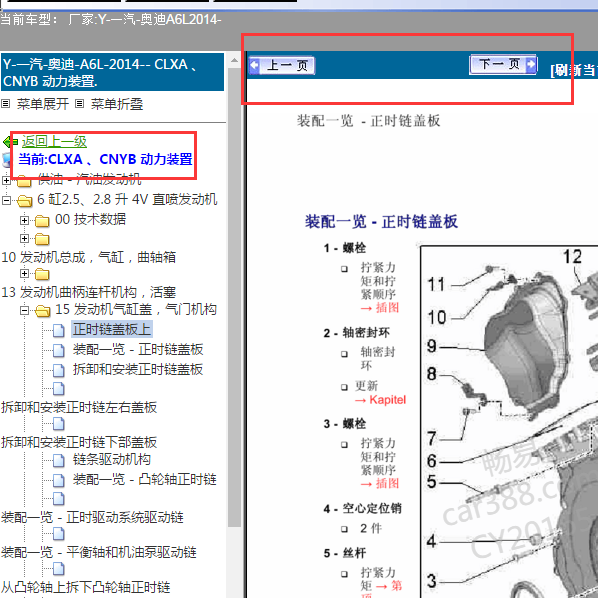The image size is (598, 598).
Task: Click the timing chain cover diagram
Action: tap(509, 421)
